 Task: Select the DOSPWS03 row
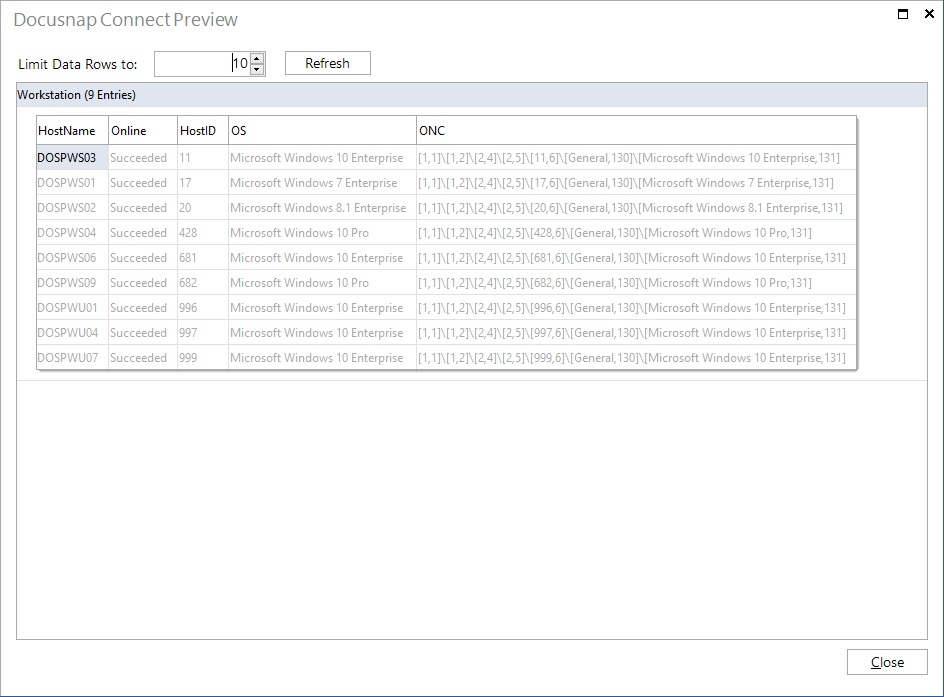(70, 157)
